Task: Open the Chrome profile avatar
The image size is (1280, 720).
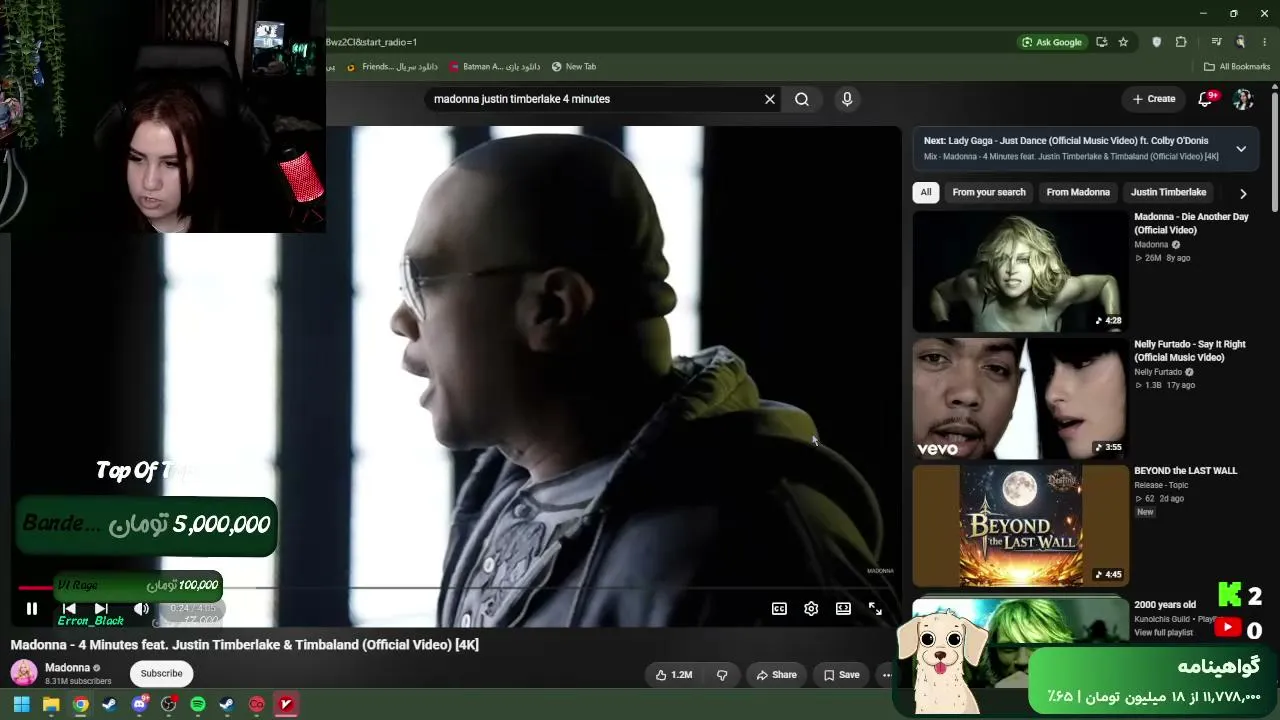Action: pyautogui.click(x=1241, y=42)
